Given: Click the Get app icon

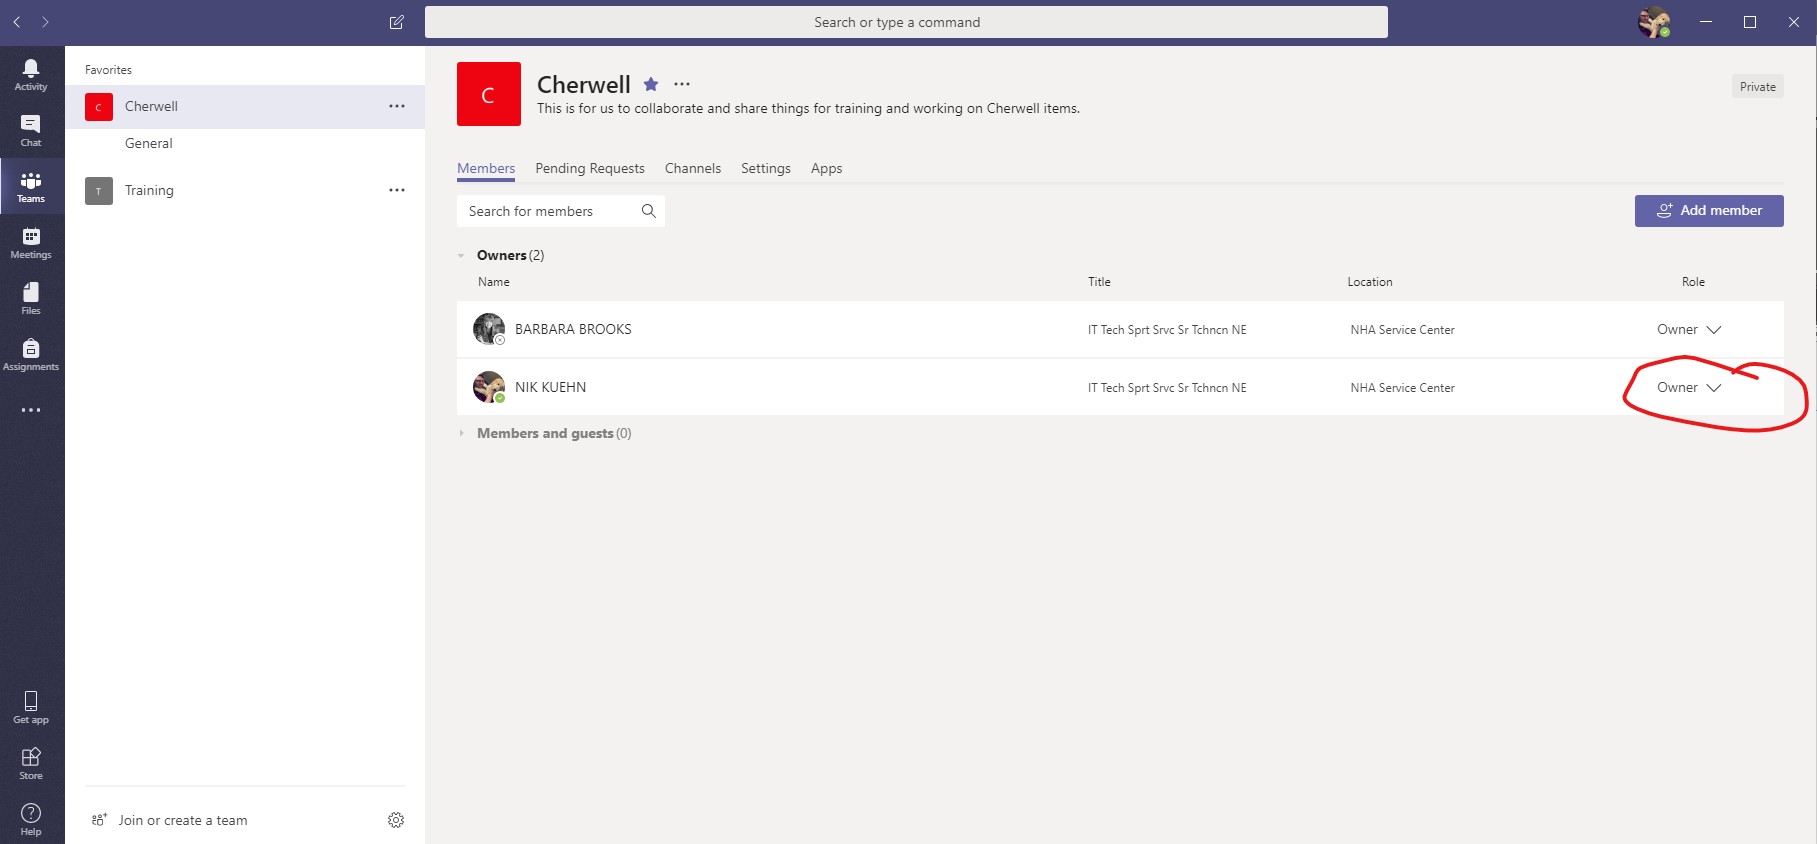Looking at the screenshot, I should click(x=31, y=707).
